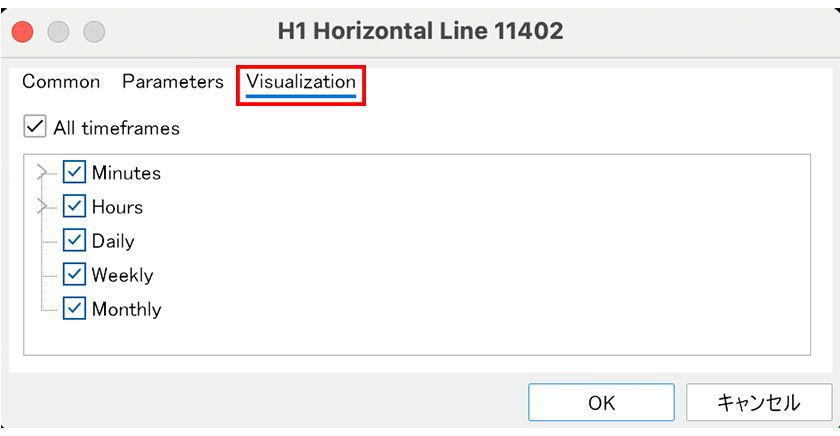
Task: Close the dialog with the red button
Action: (22, 32)
